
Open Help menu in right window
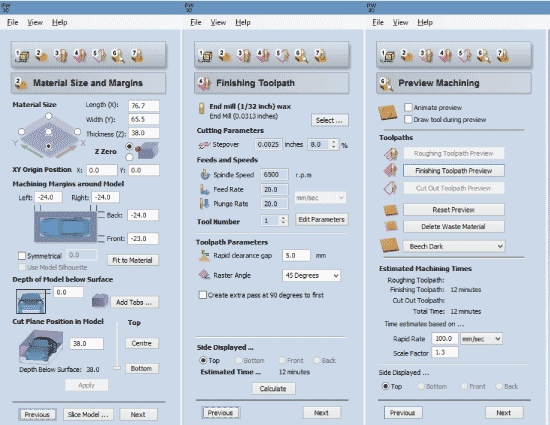425,22
